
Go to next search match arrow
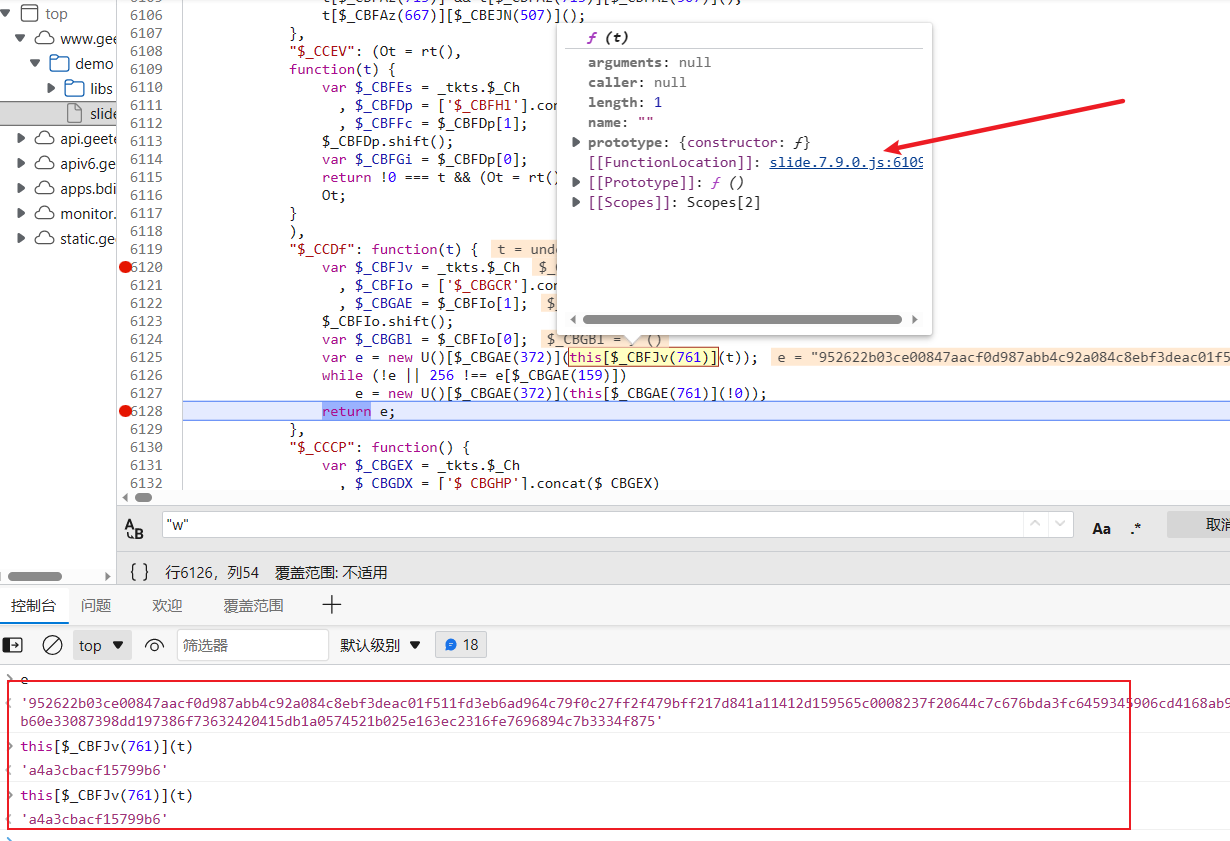click(x=1060, y=526)
